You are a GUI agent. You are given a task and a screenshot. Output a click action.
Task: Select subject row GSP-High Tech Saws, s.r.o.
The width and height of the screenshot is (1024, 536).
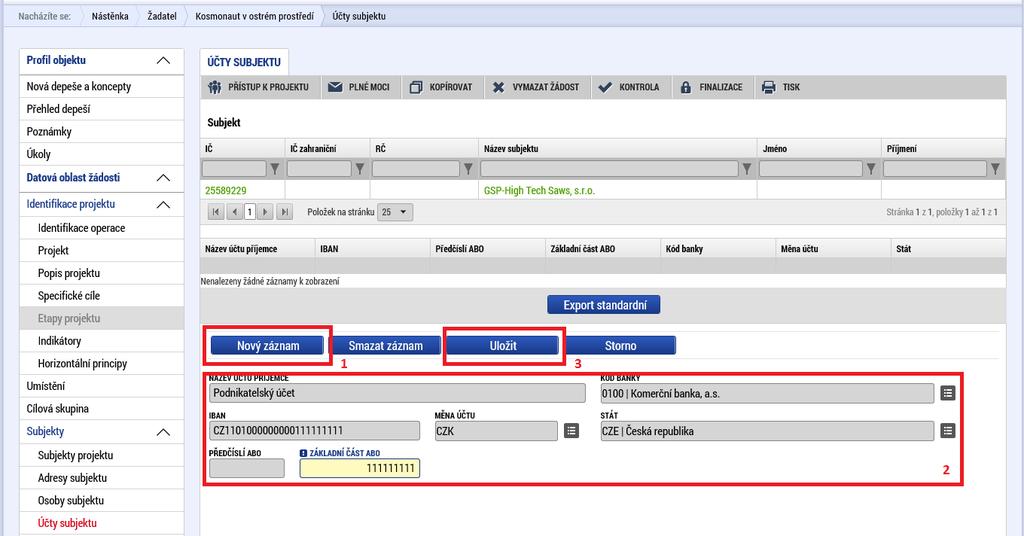(602, 191)
